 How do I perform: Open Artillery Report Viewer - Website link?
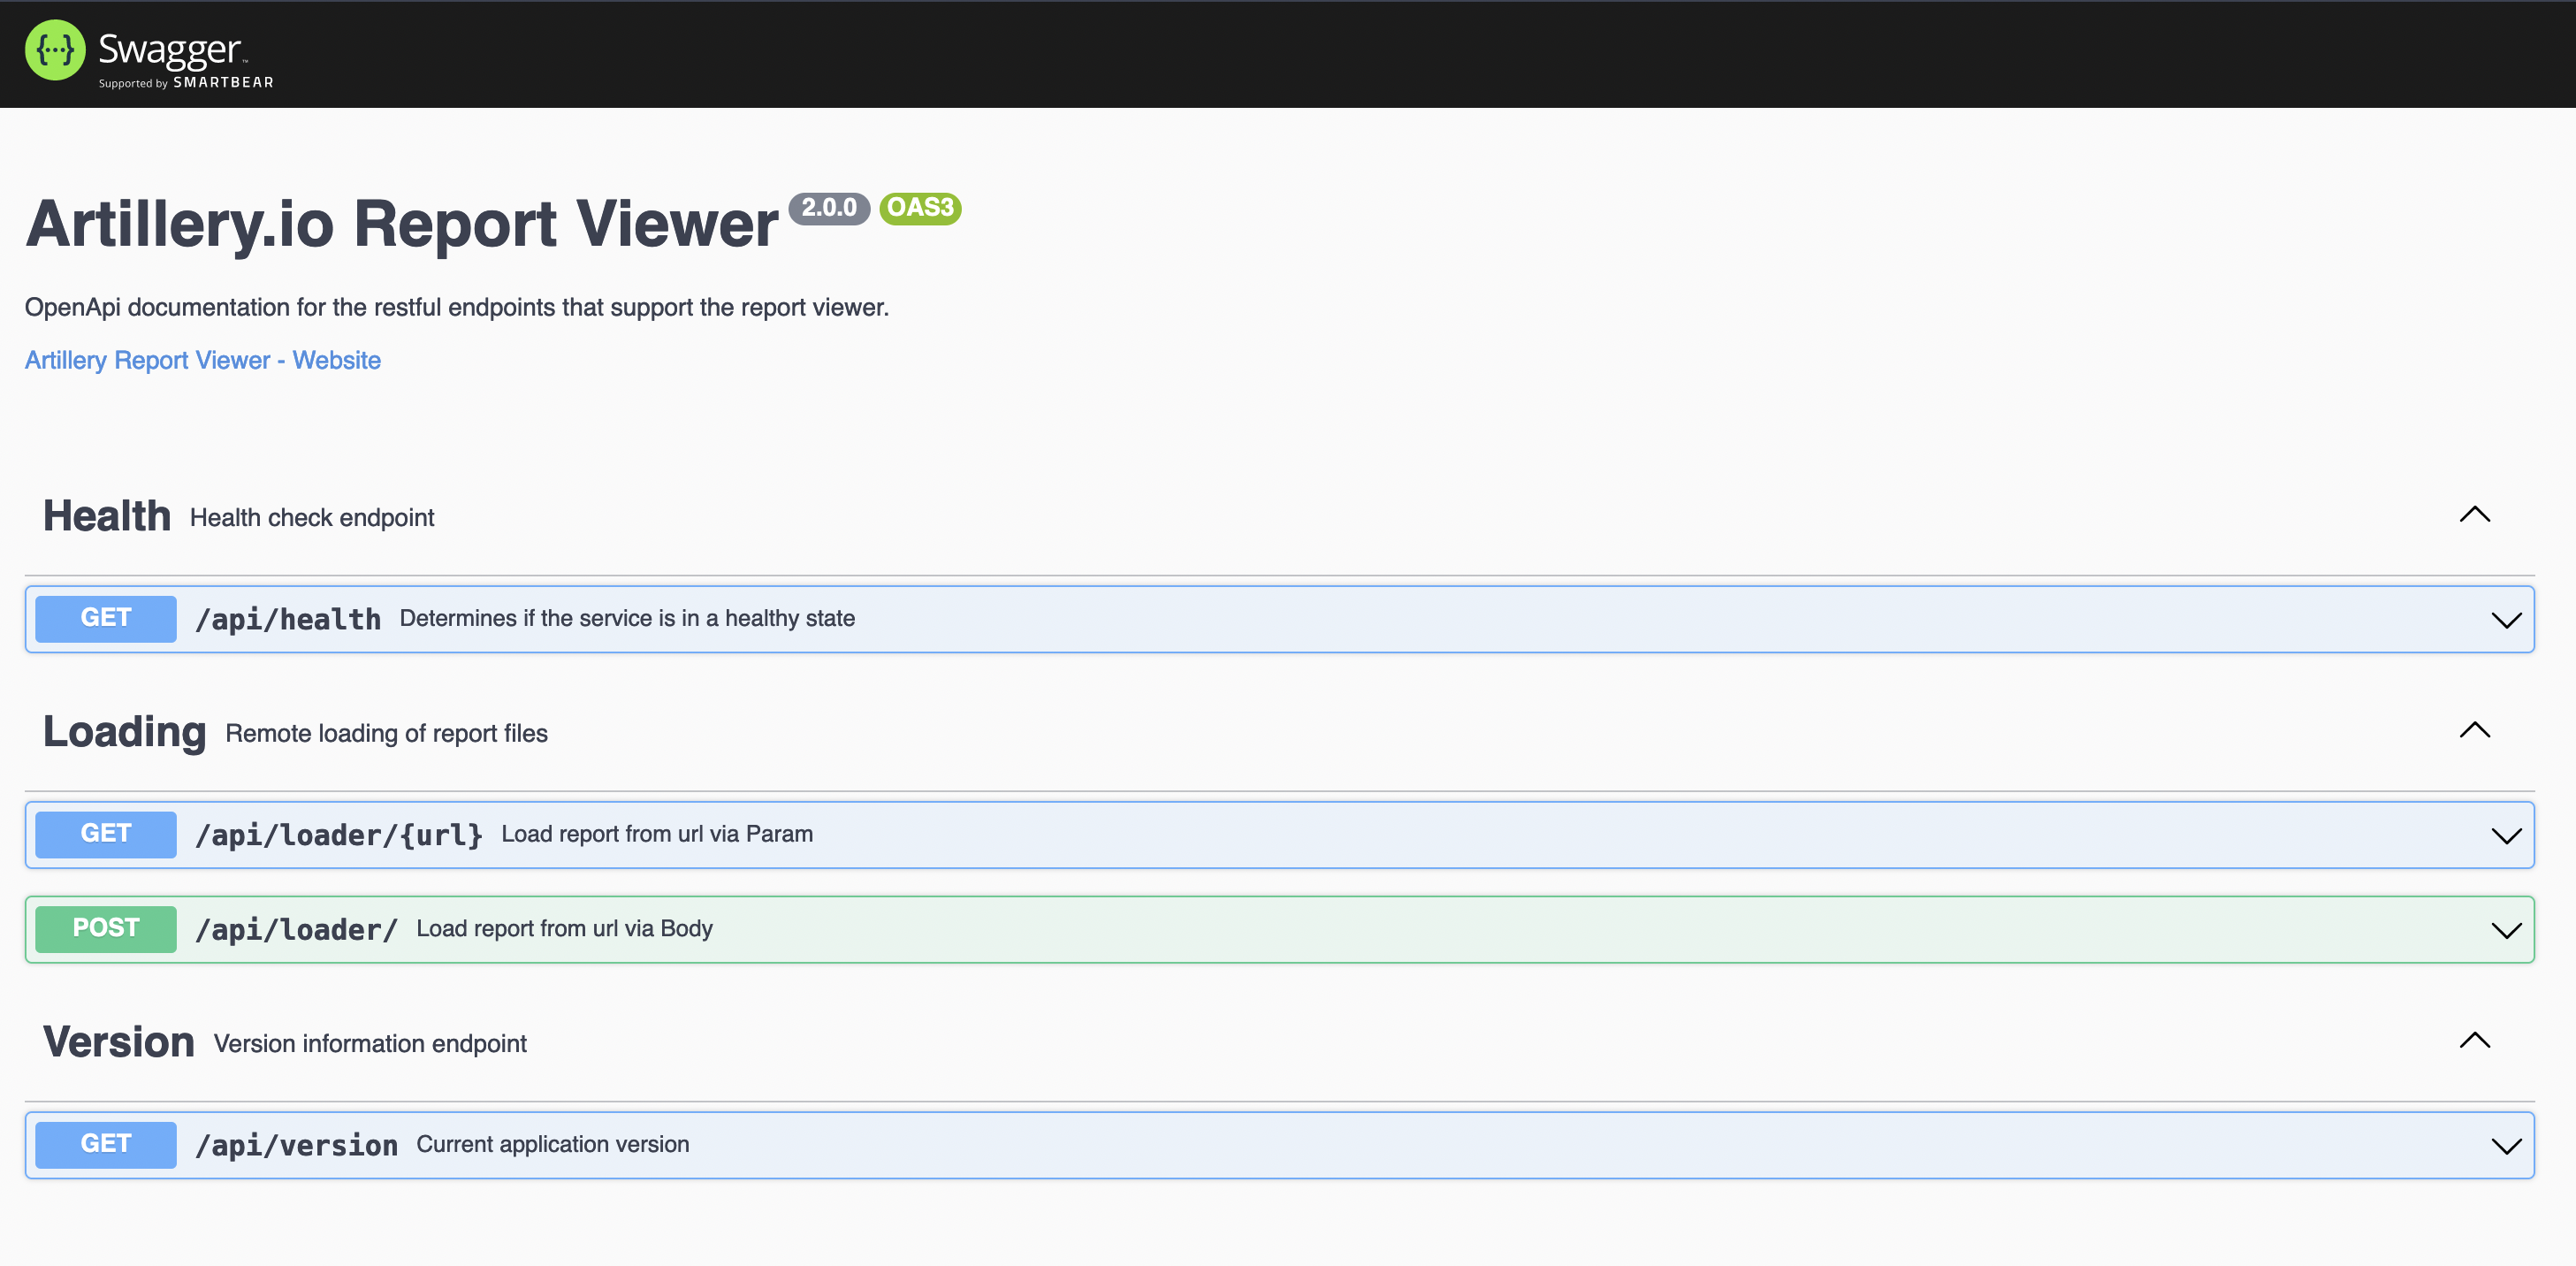pyautogui.click(x=202, y=360)
